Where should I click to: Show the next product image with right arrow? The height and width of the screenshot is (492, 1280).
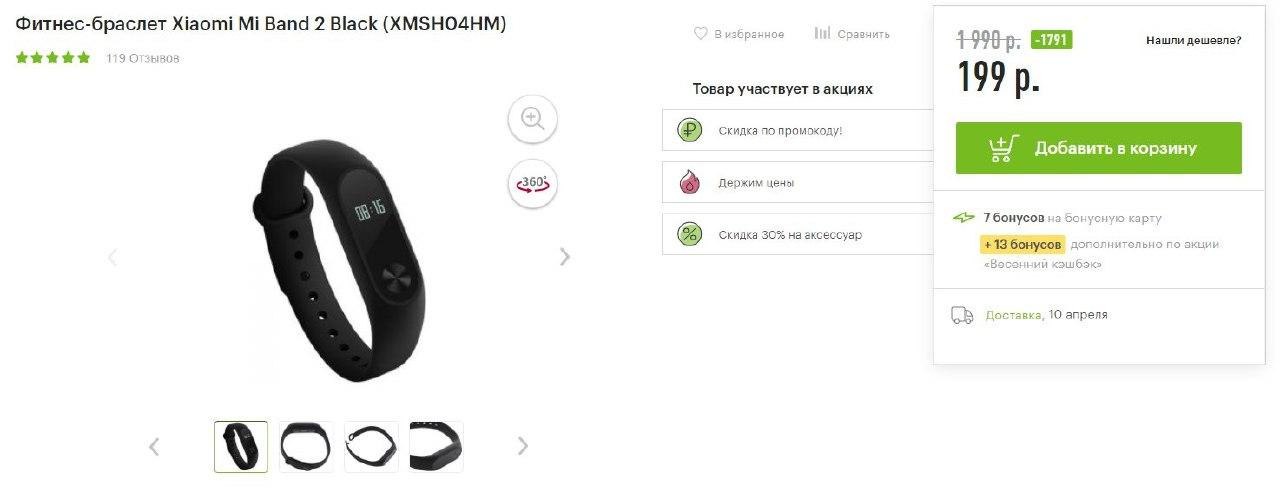[x=565, y=257]
